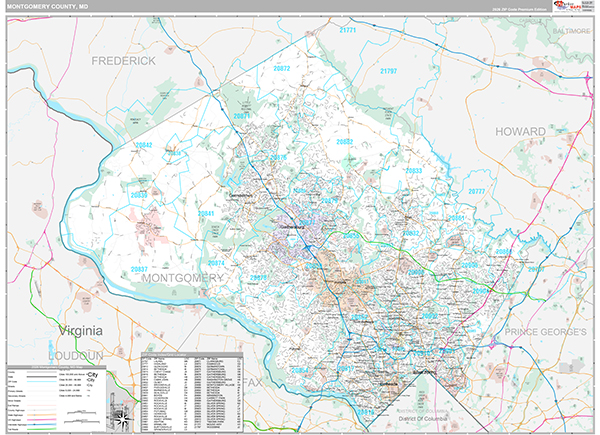This screenshot has height=435, width=600.
Task: Click the PRINCE GEORGE'S county label
Action: 548,331
